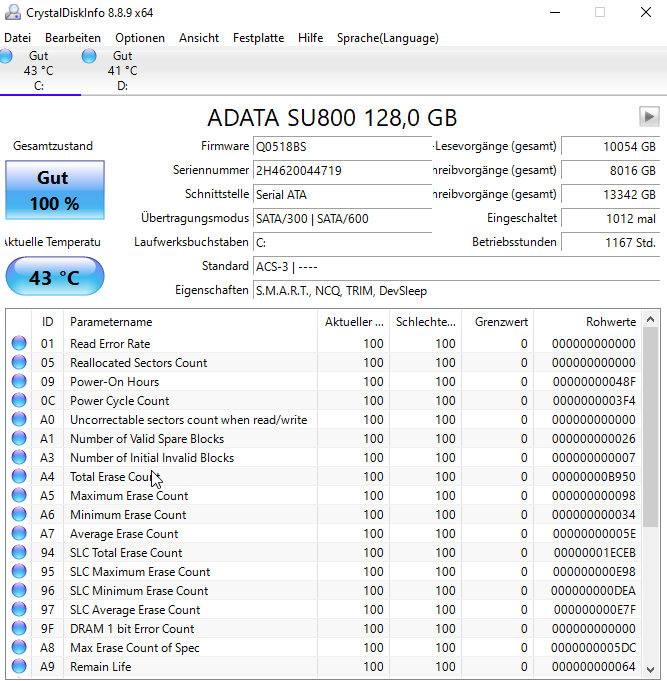Click status orb for DRAM 1 bit Error Count

[19, 628]
